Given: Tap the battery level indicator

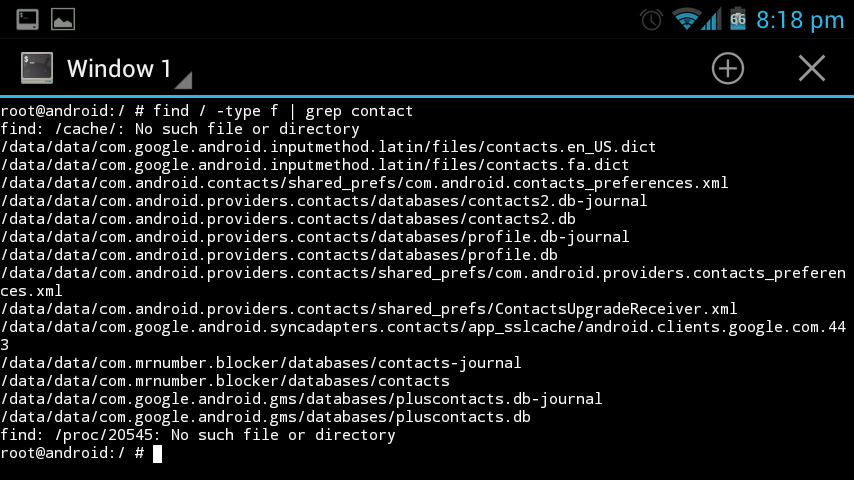Looking at the screenshot, I should pos(739,19).
